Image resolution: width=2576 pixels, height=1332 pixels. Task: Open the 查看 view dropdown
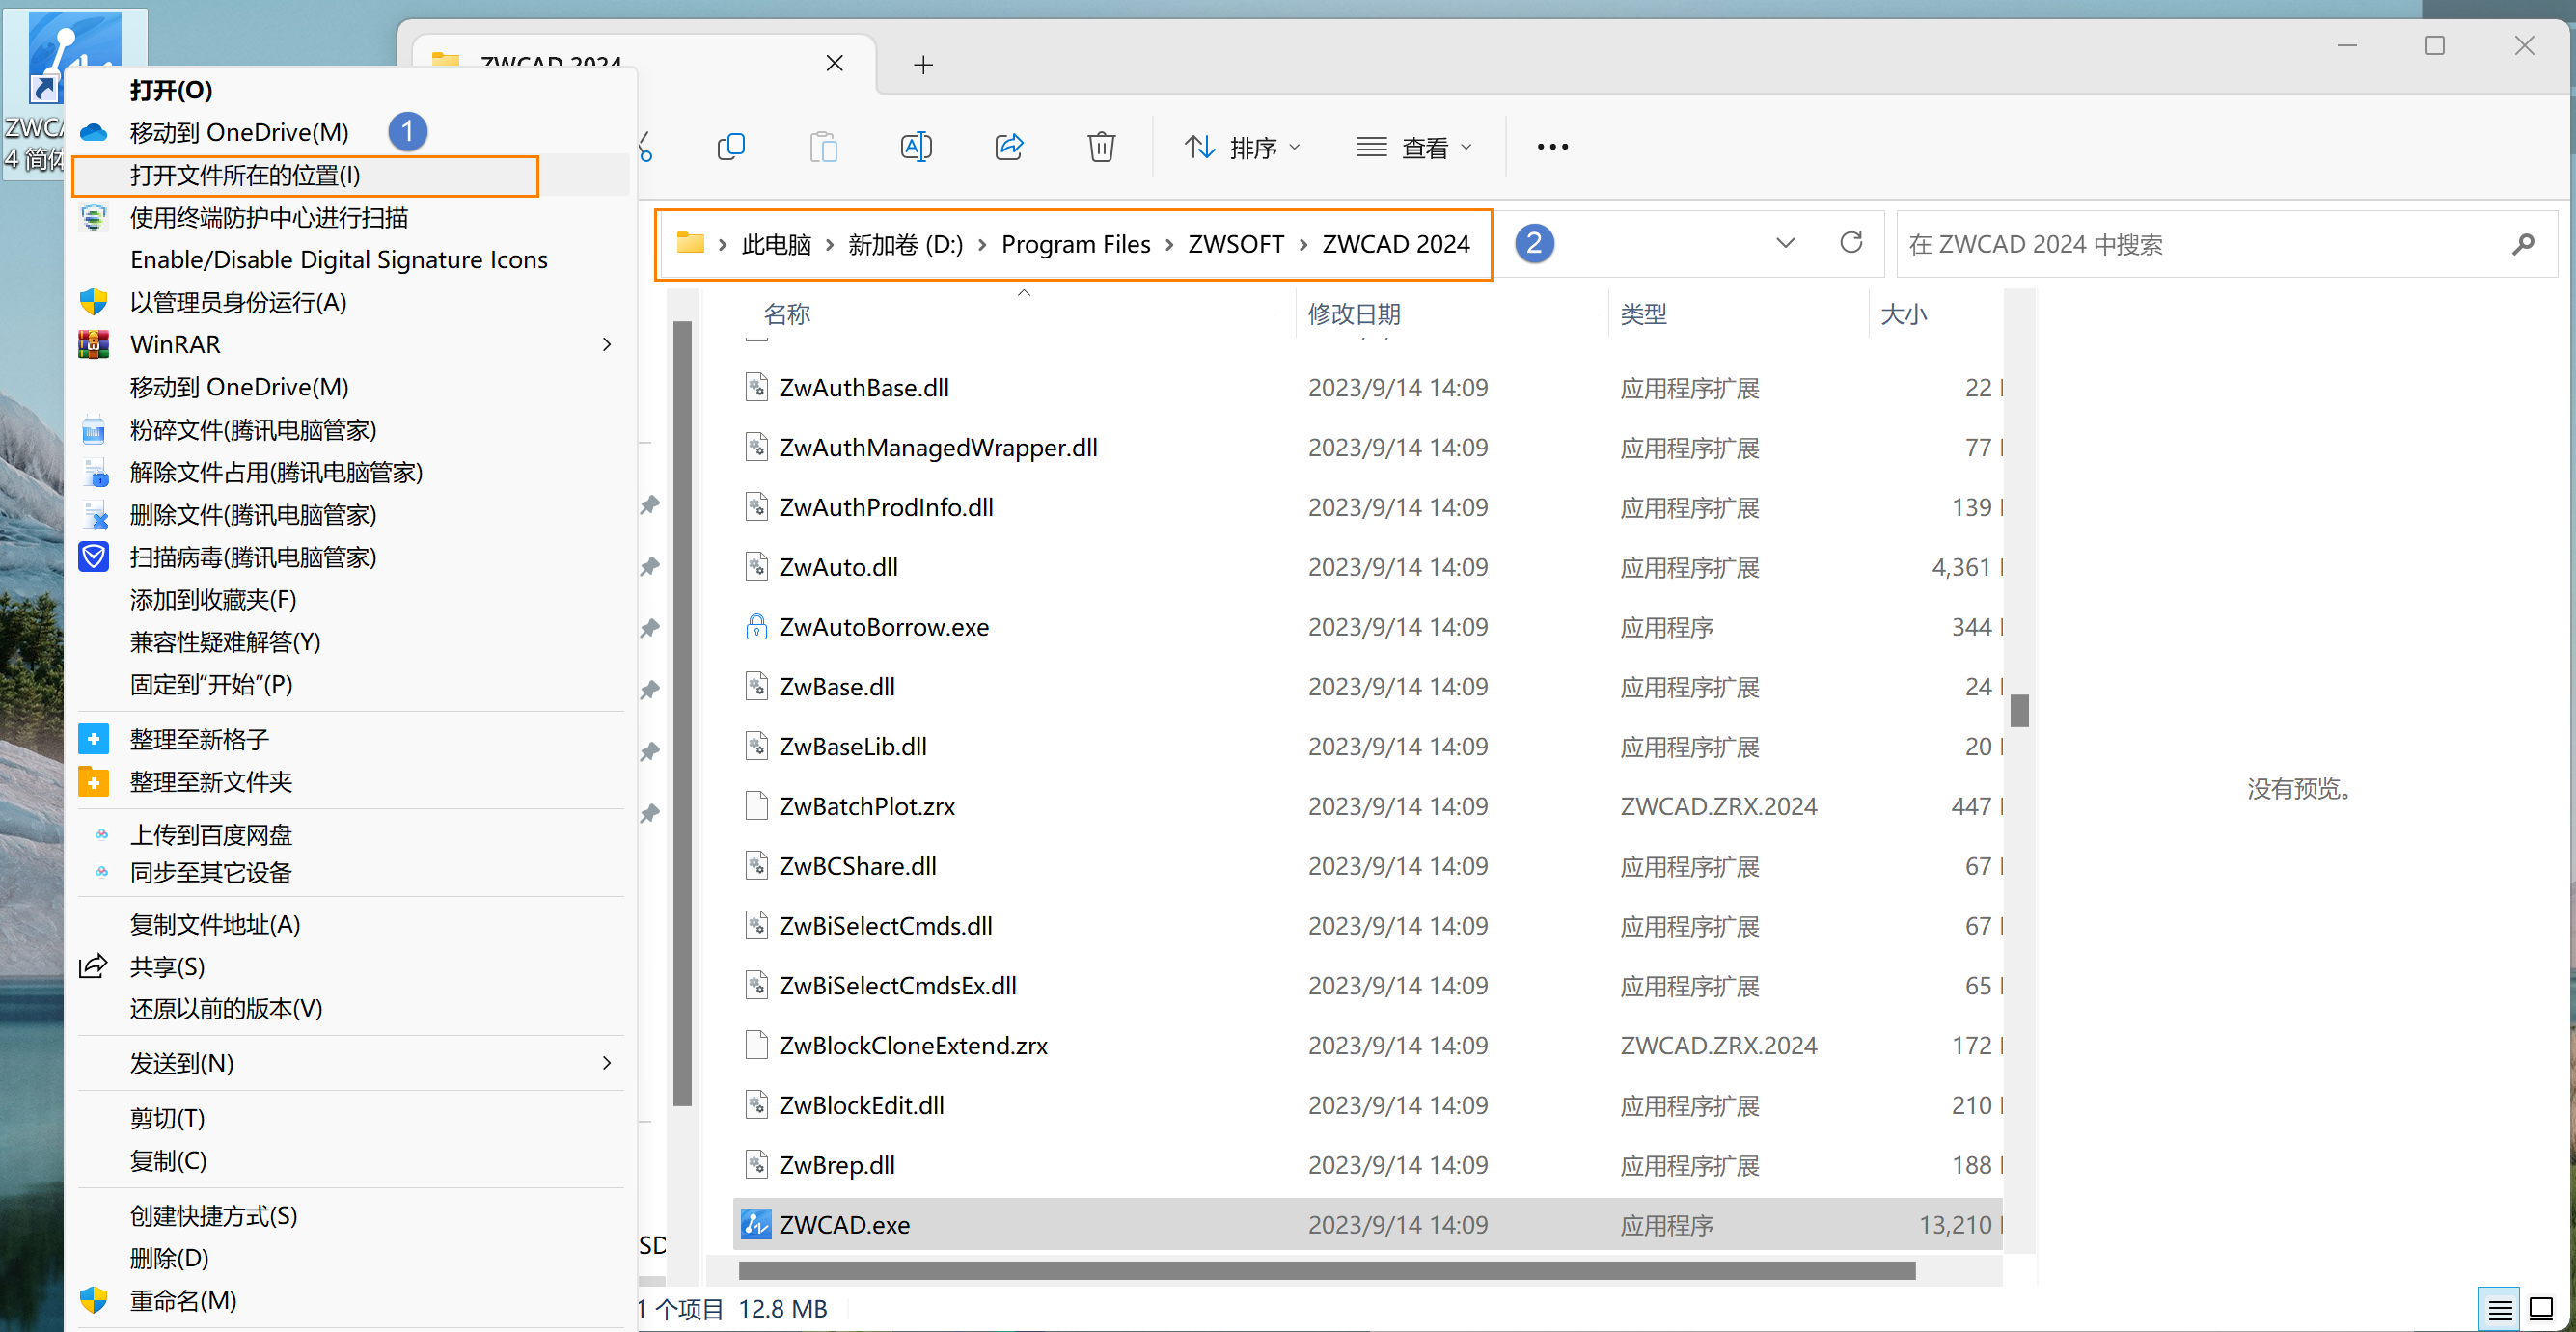pyautogui.click(x=1414, y=147)
